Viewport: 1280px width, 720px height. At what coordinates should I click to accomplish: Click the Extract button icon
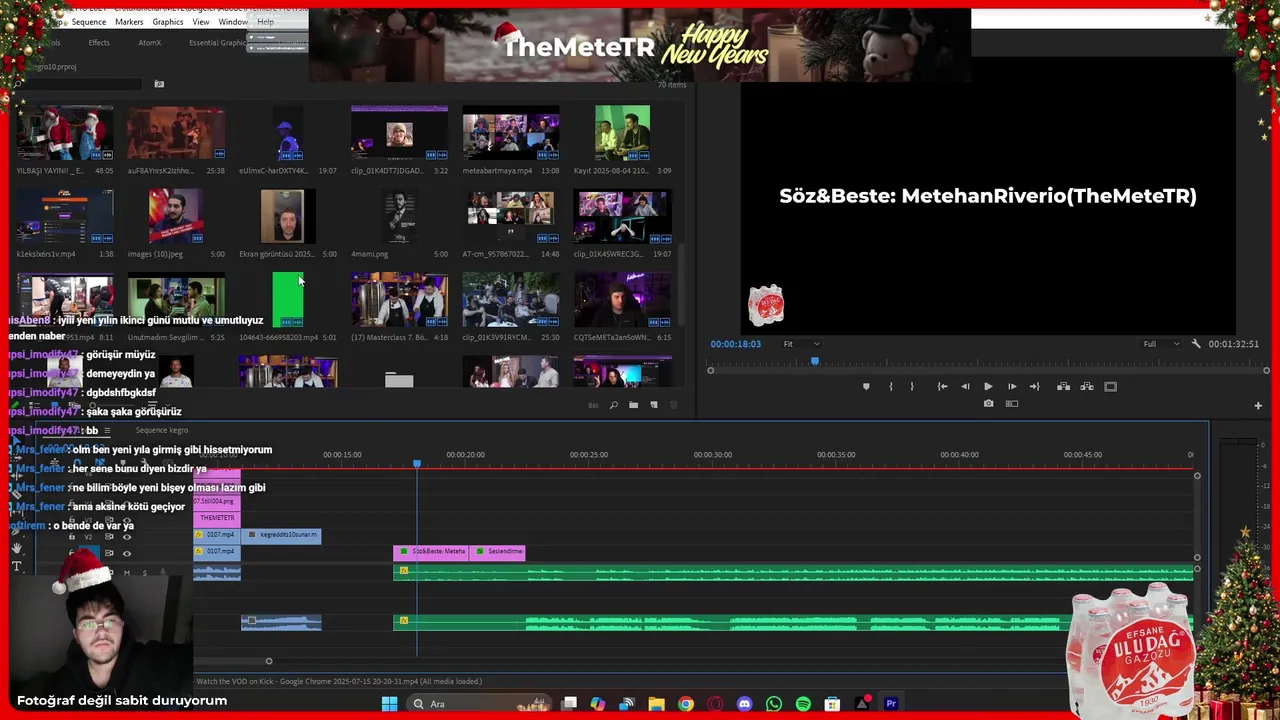click(1087, 386)
